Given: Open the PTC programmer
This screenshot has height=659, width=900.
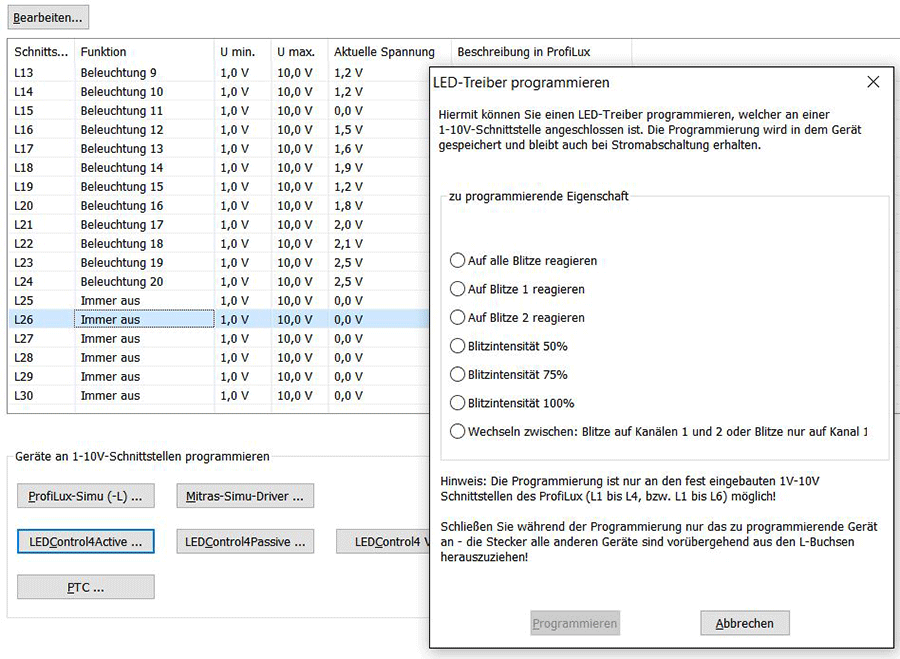Looking at the screenshot, I should point(85,587).
